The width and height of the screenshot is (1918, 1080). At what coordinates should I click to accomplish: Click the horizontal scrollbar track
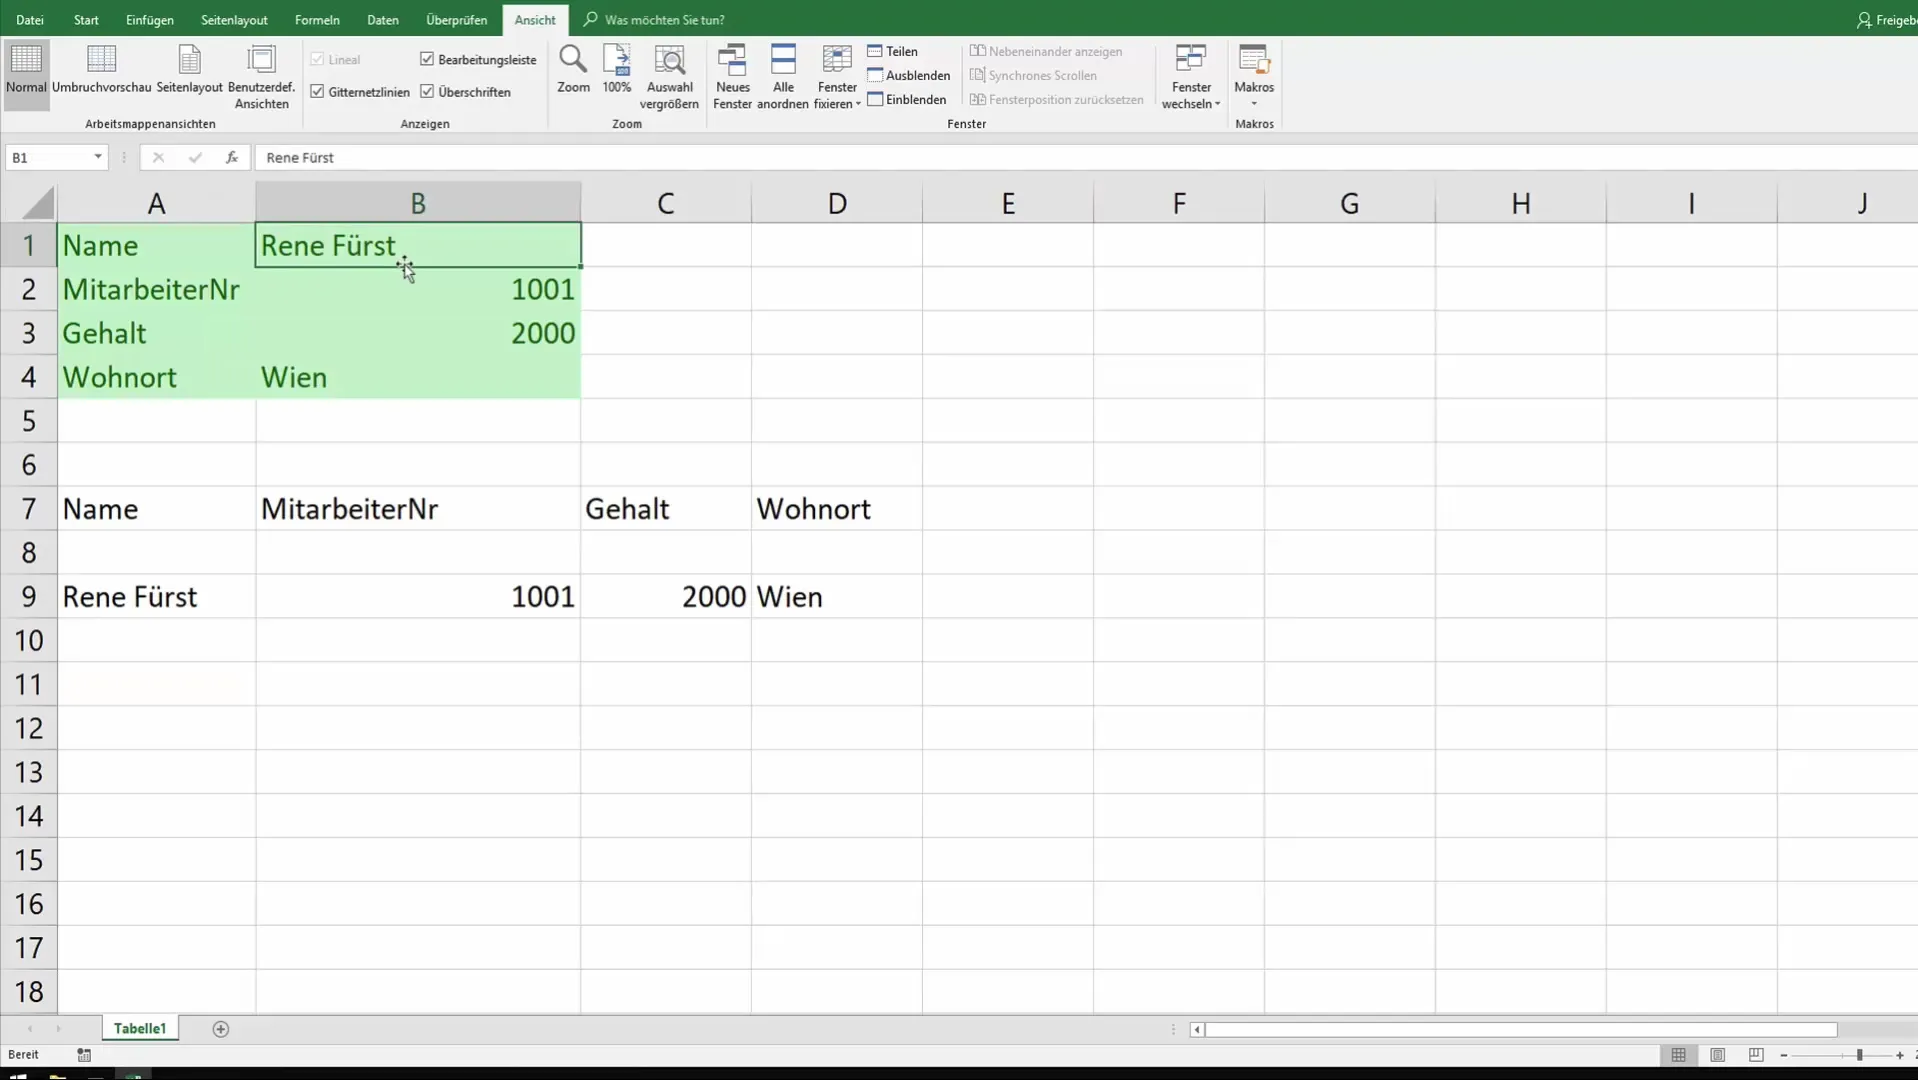[x=1521, y=1029]
